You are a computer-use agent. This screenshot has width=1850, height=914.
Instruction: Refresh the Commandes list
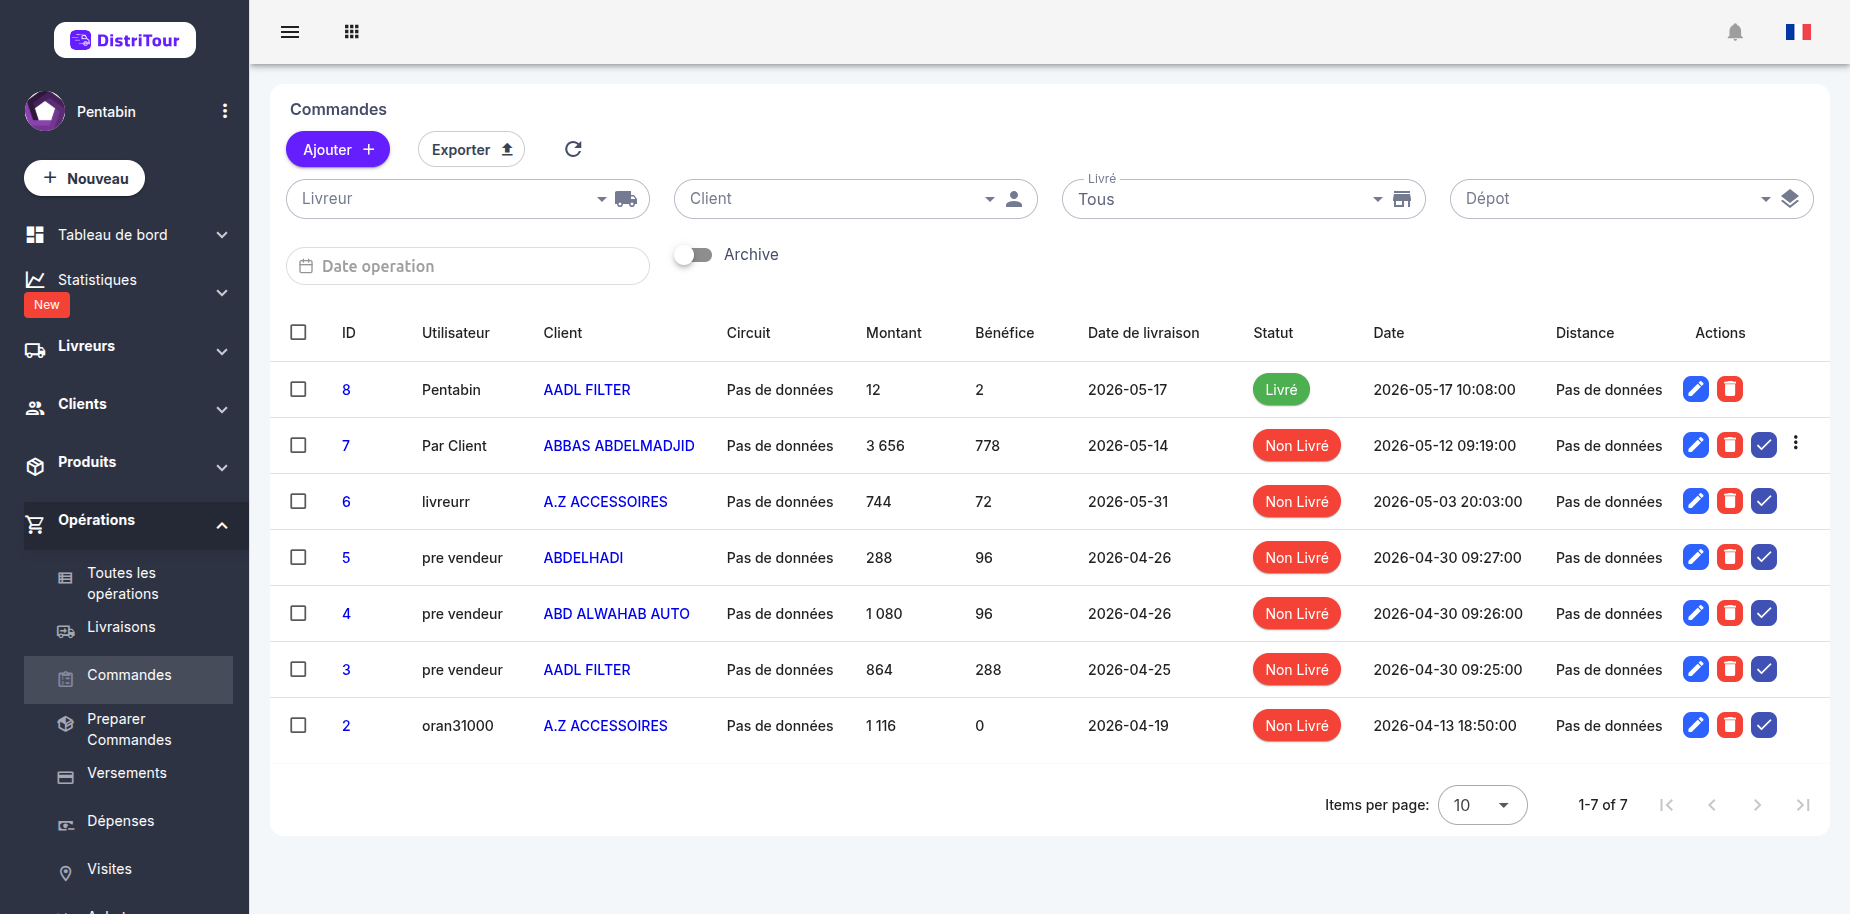click(x=573, y=149)
